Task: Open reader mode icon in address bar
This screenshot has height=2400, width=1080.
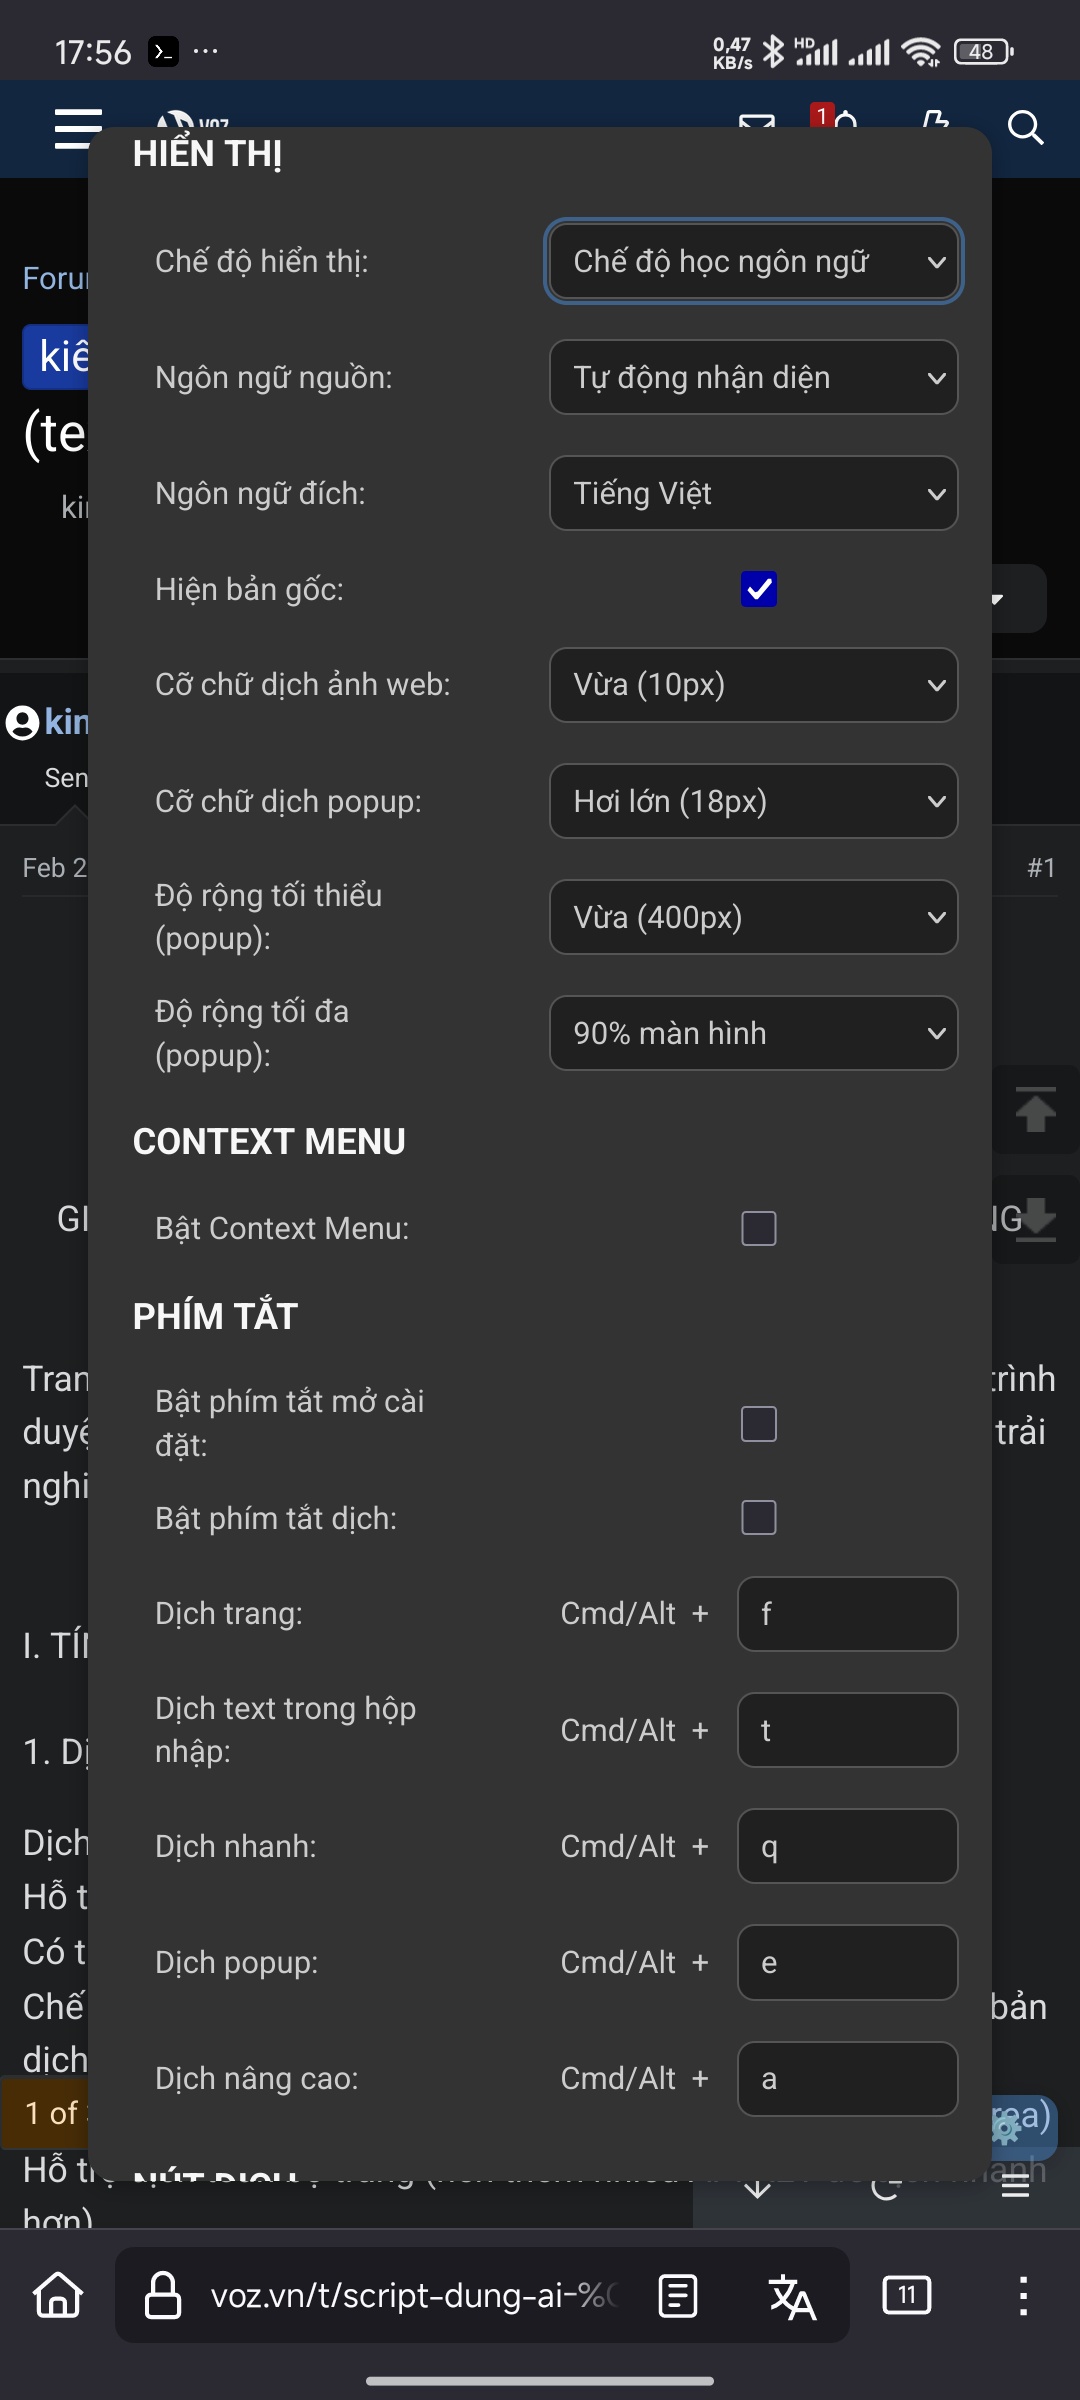Action: pos(678,2295)
